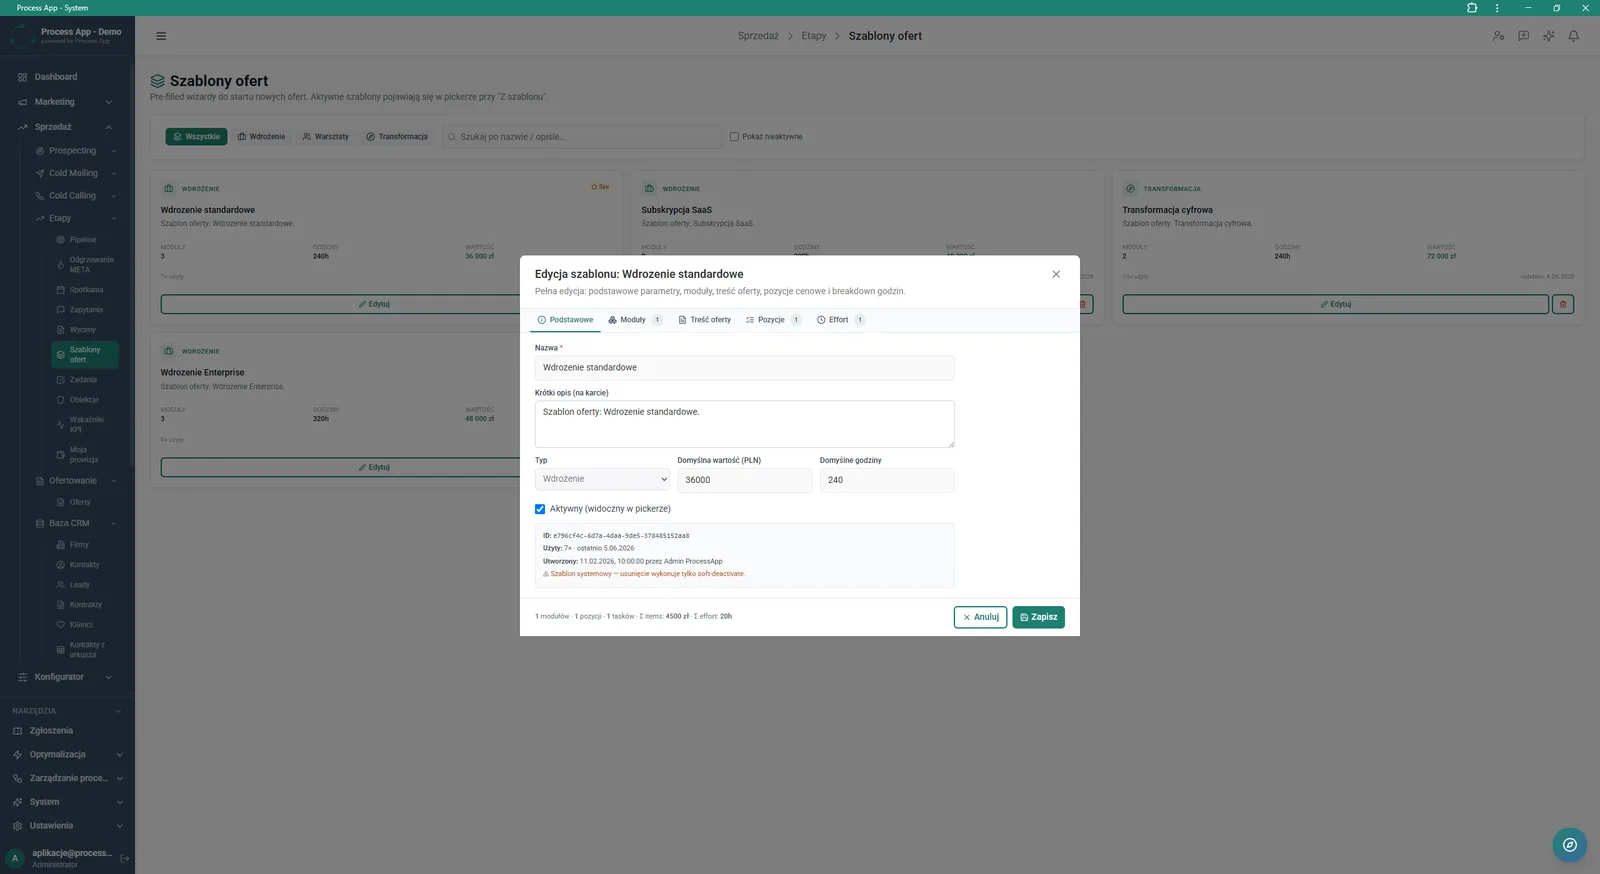Open the Moduły tab in the dialog
This screenshot has width=1600, height=874.
[634, 320]
